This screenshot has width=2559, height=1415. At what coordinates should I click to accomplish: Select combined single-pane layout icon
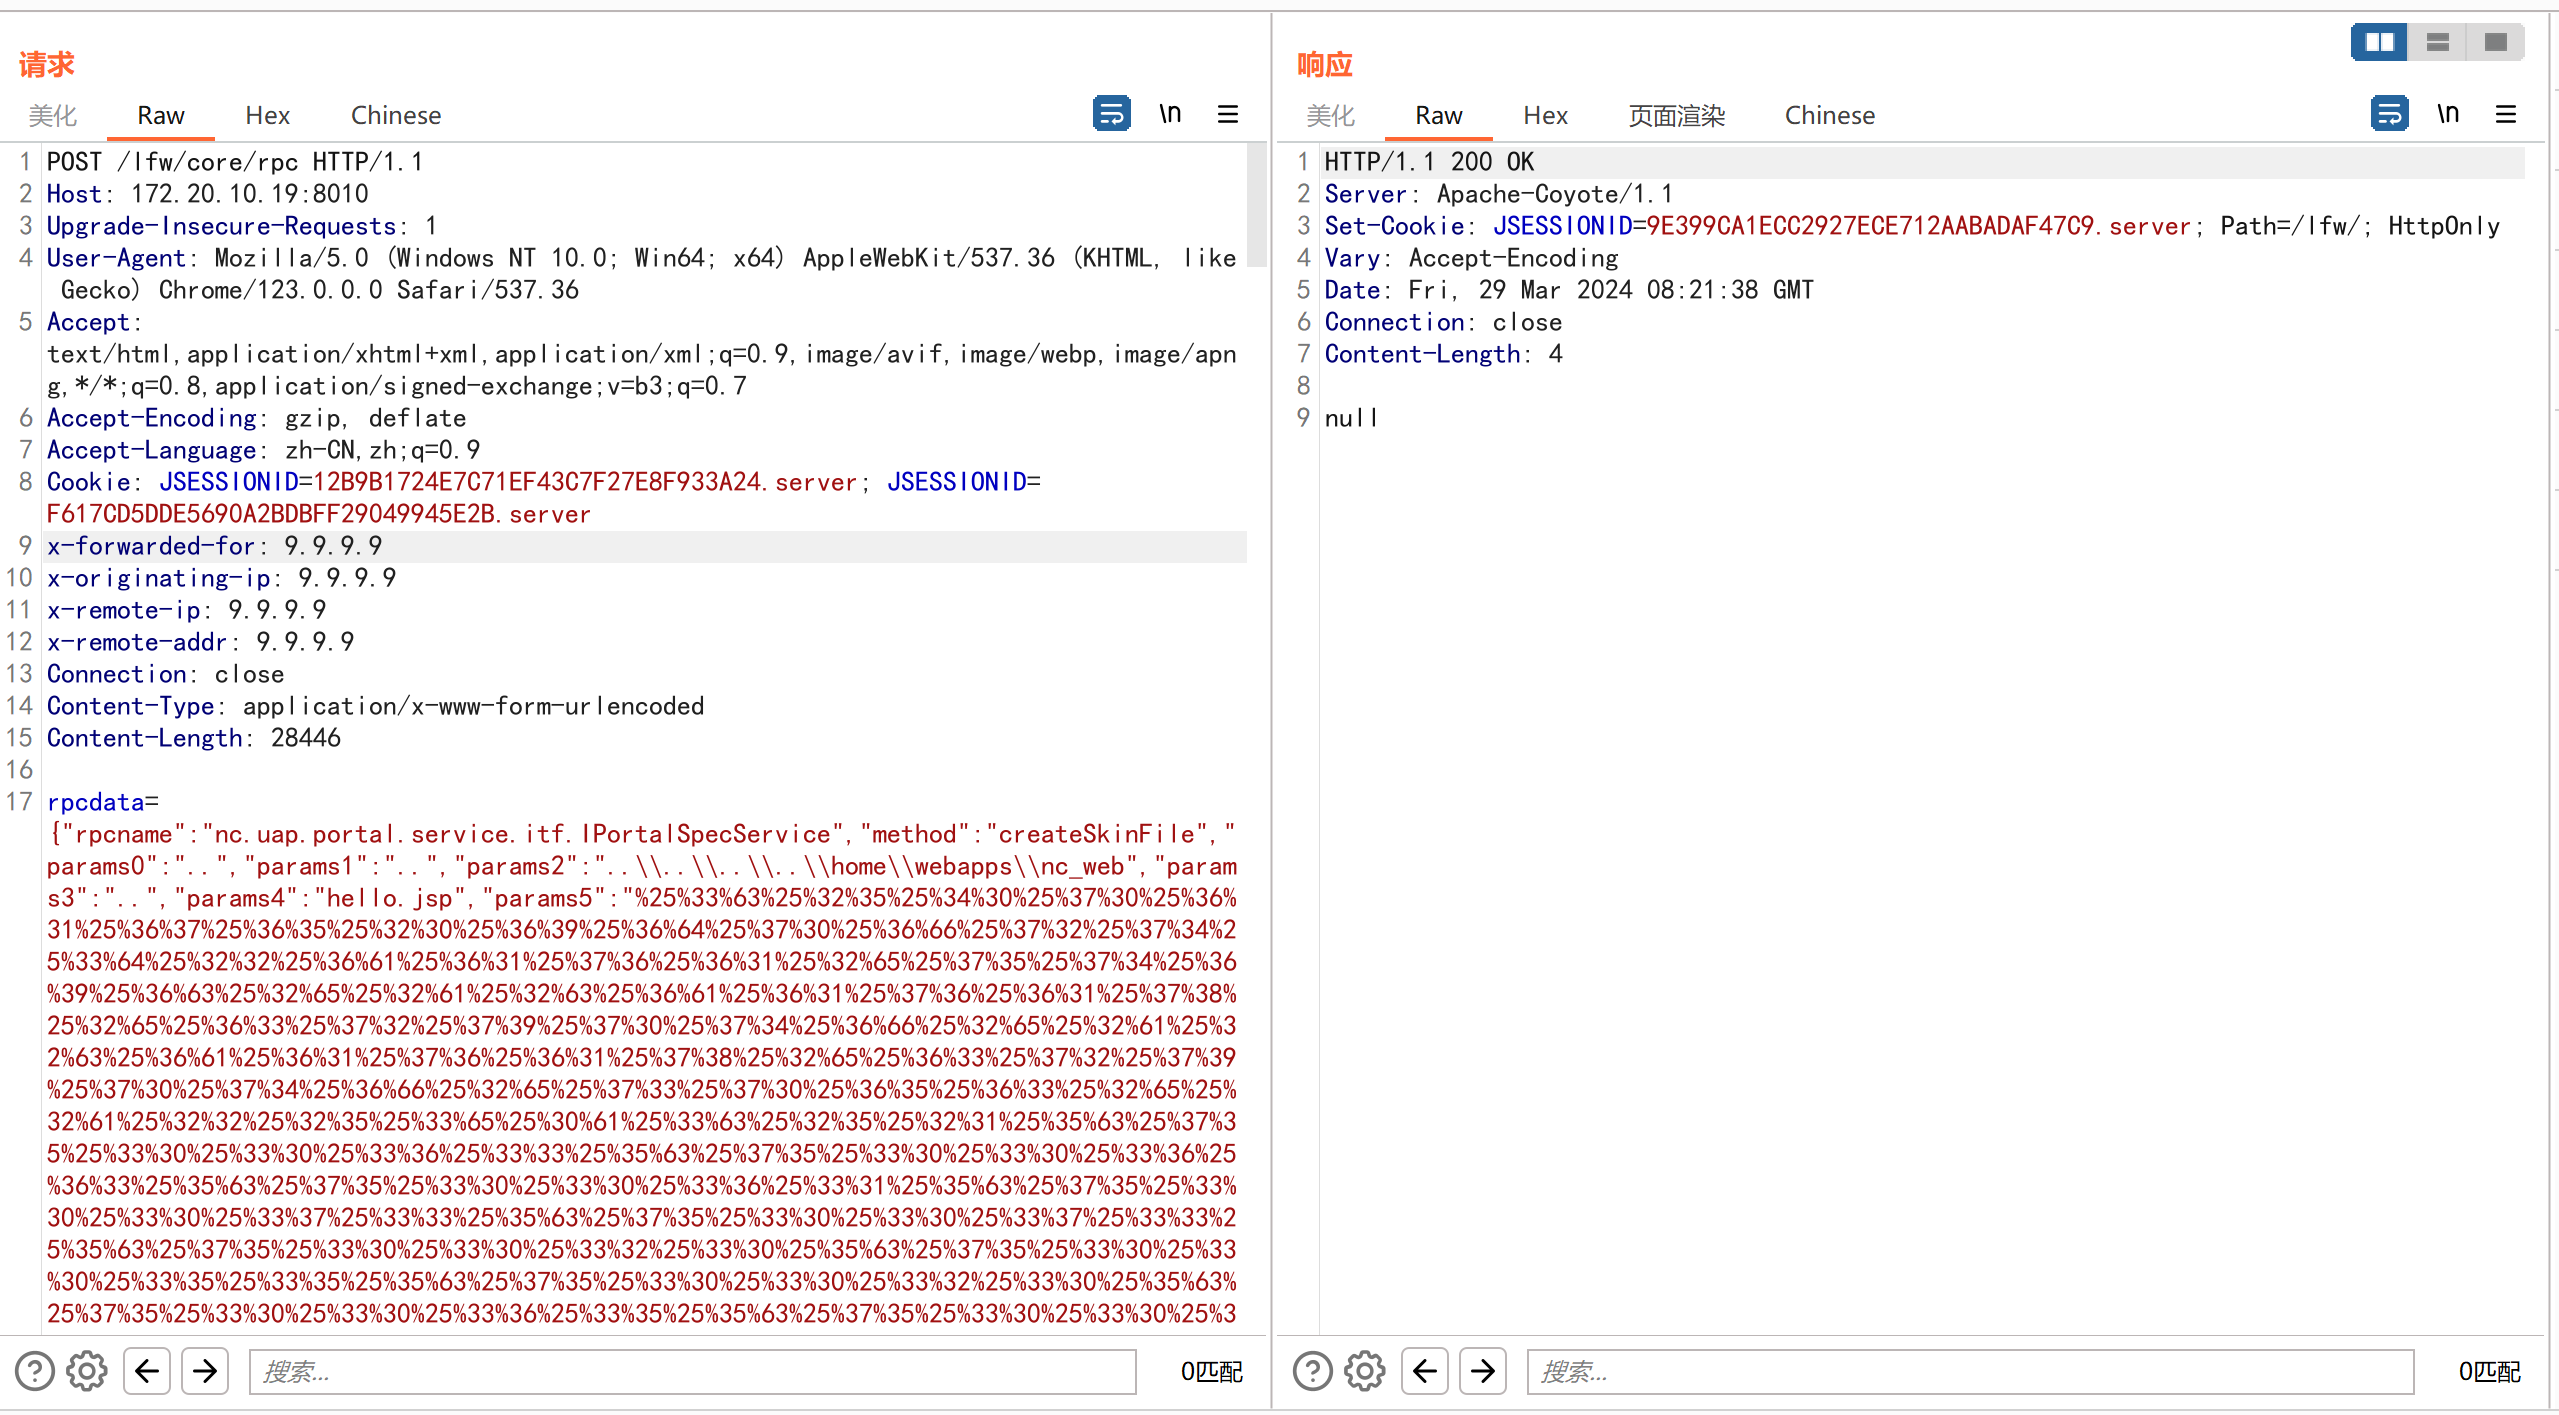point(2496,42)
